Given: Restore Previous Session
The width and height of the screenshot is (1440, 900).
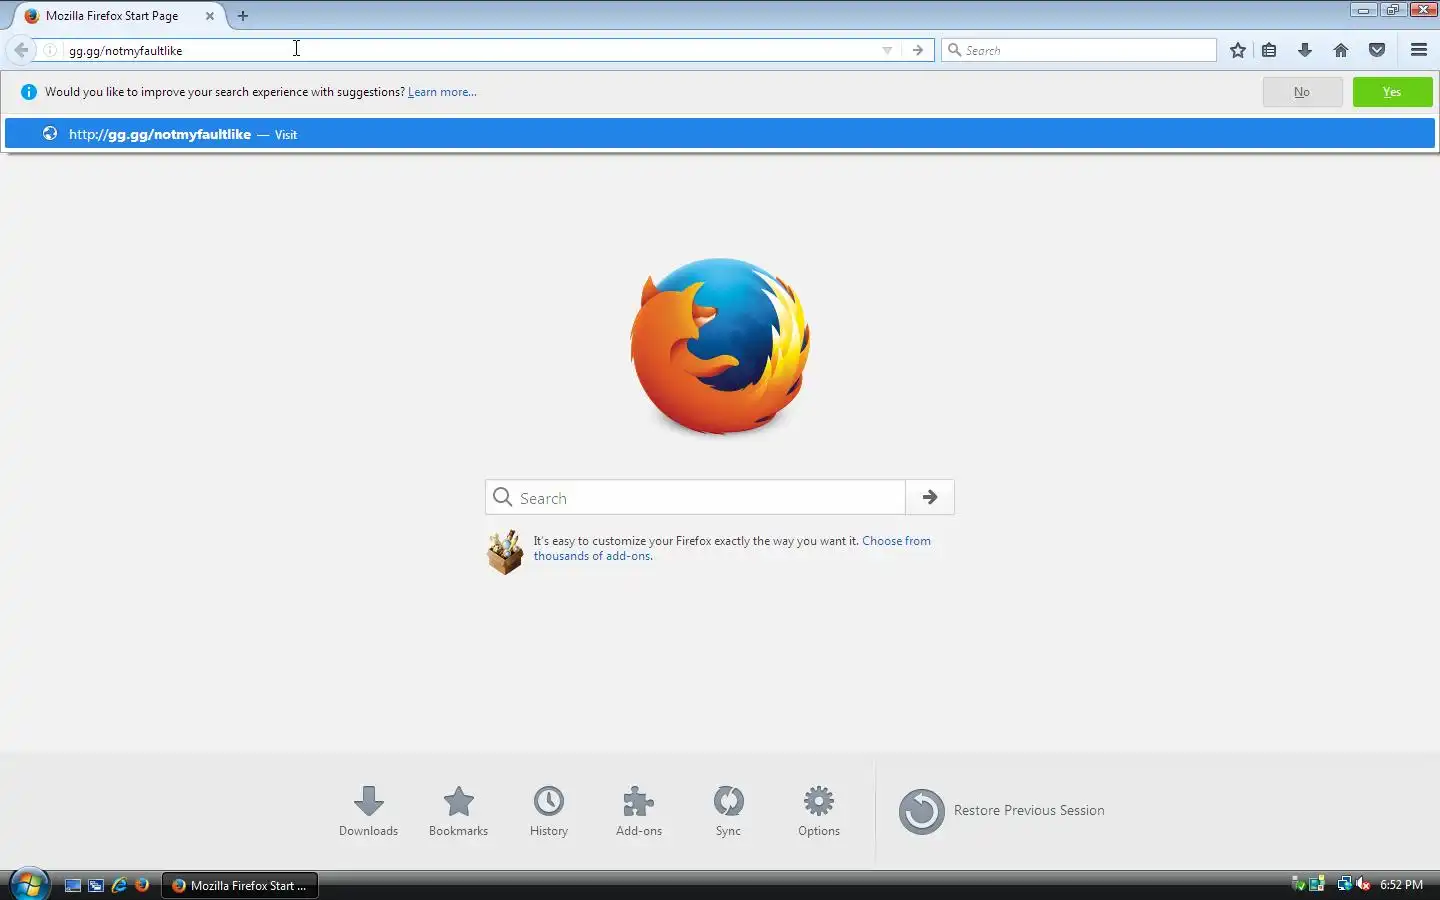Looking at the screenshot, I should tap(1002, 811).
